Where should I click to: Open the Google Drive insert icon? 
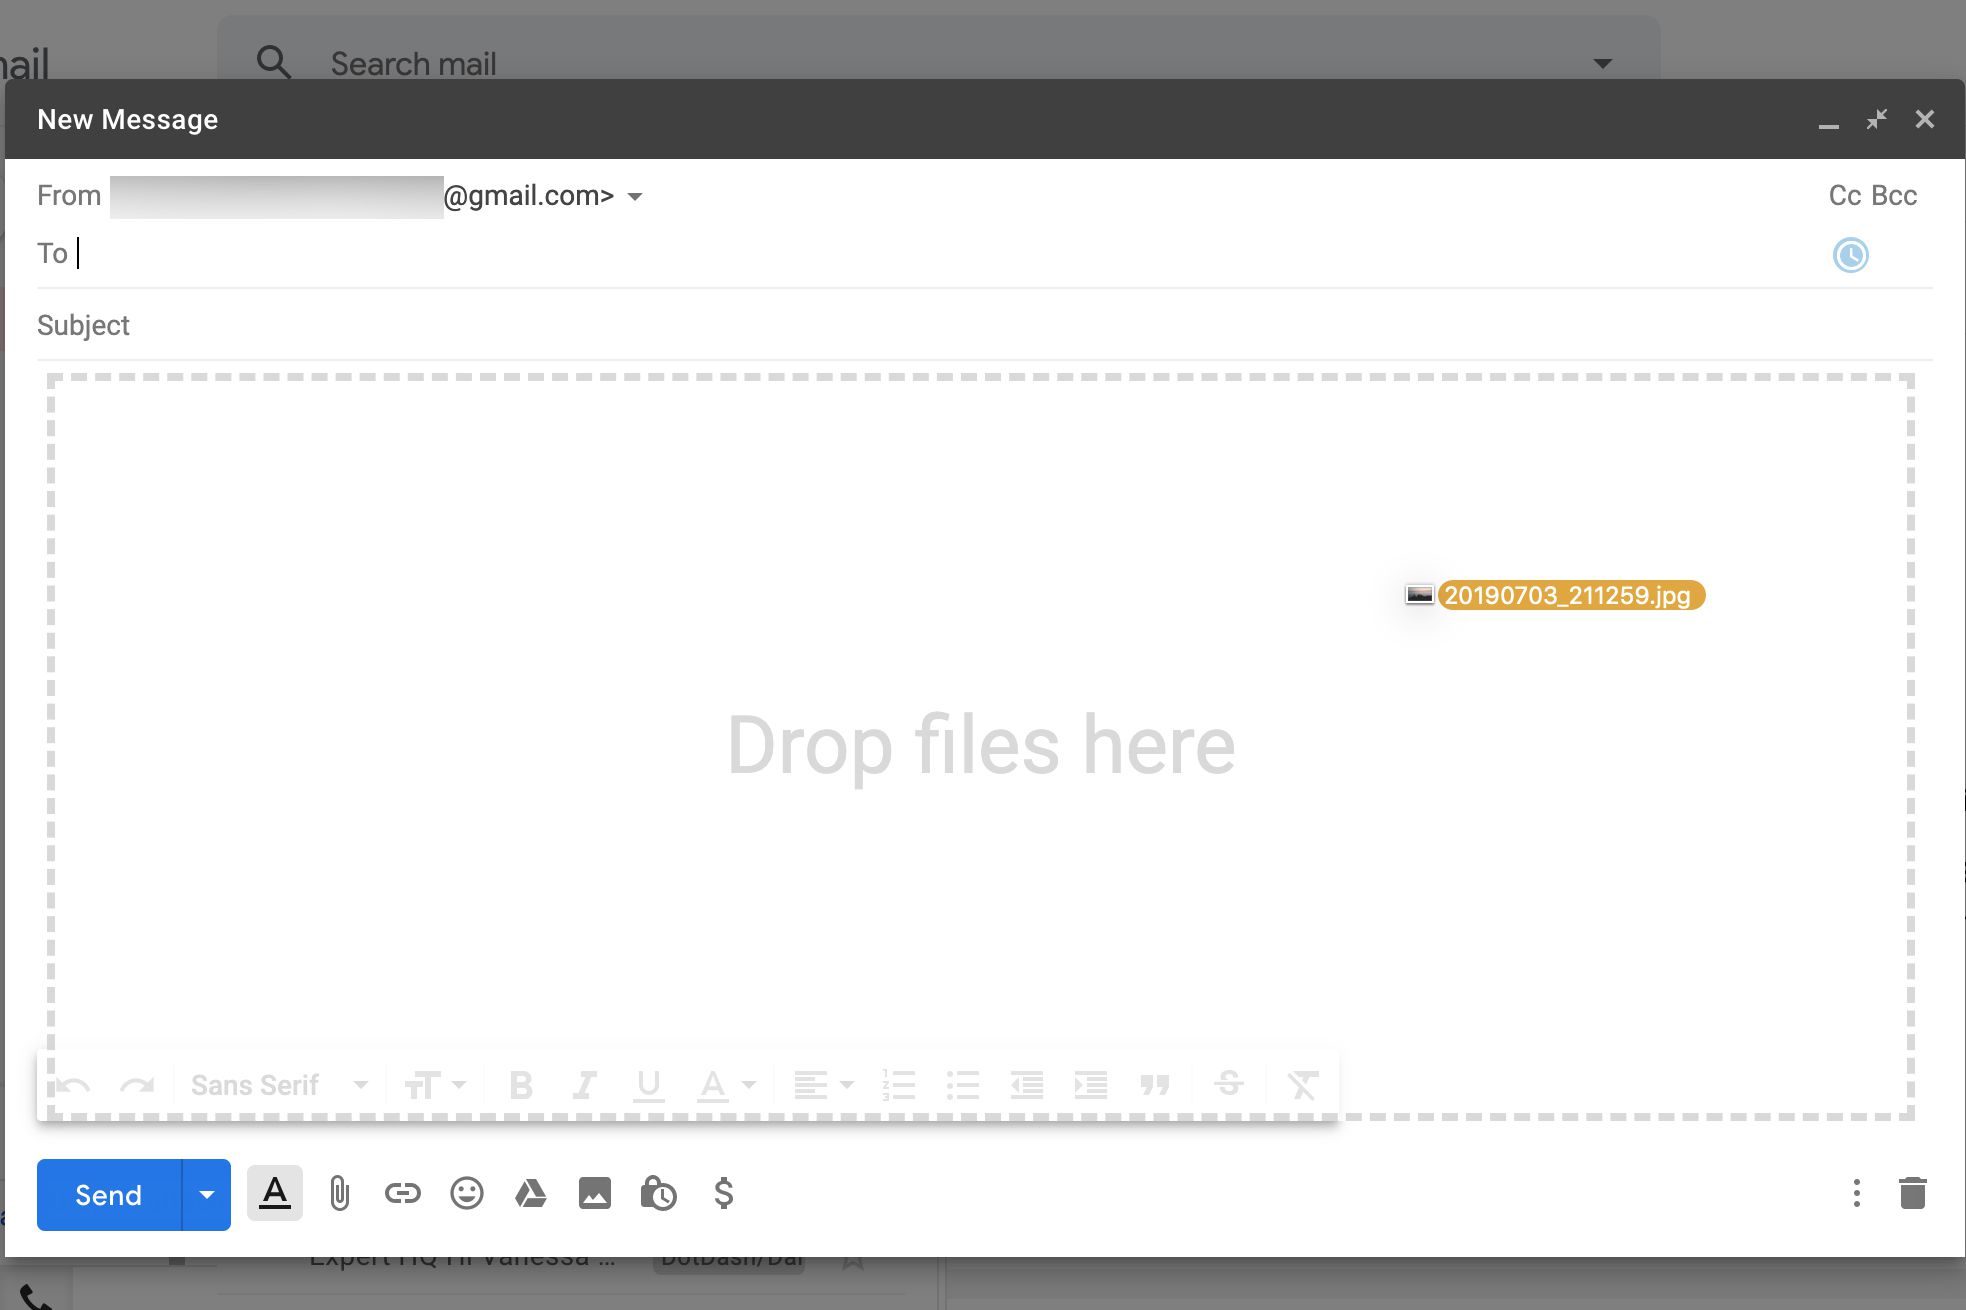(x=529, y=1193)
